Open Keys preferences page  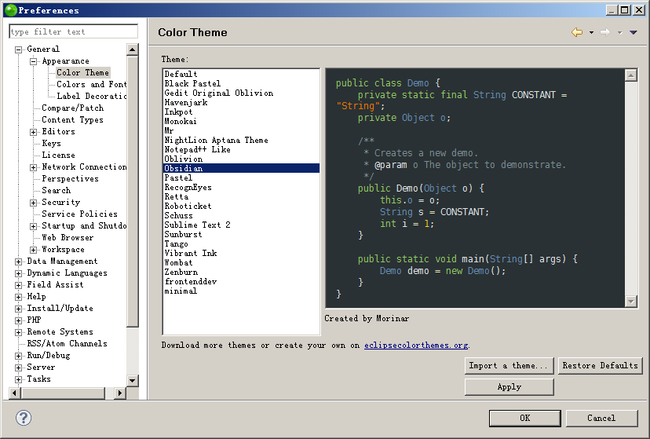click(51, 143)
